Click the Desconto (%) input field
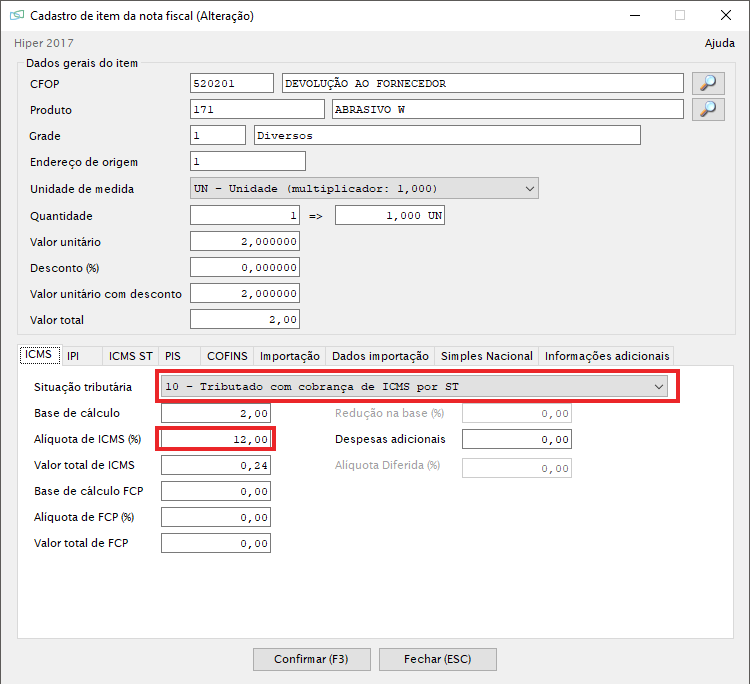The image size is (750, 684). tap(245, 268)
